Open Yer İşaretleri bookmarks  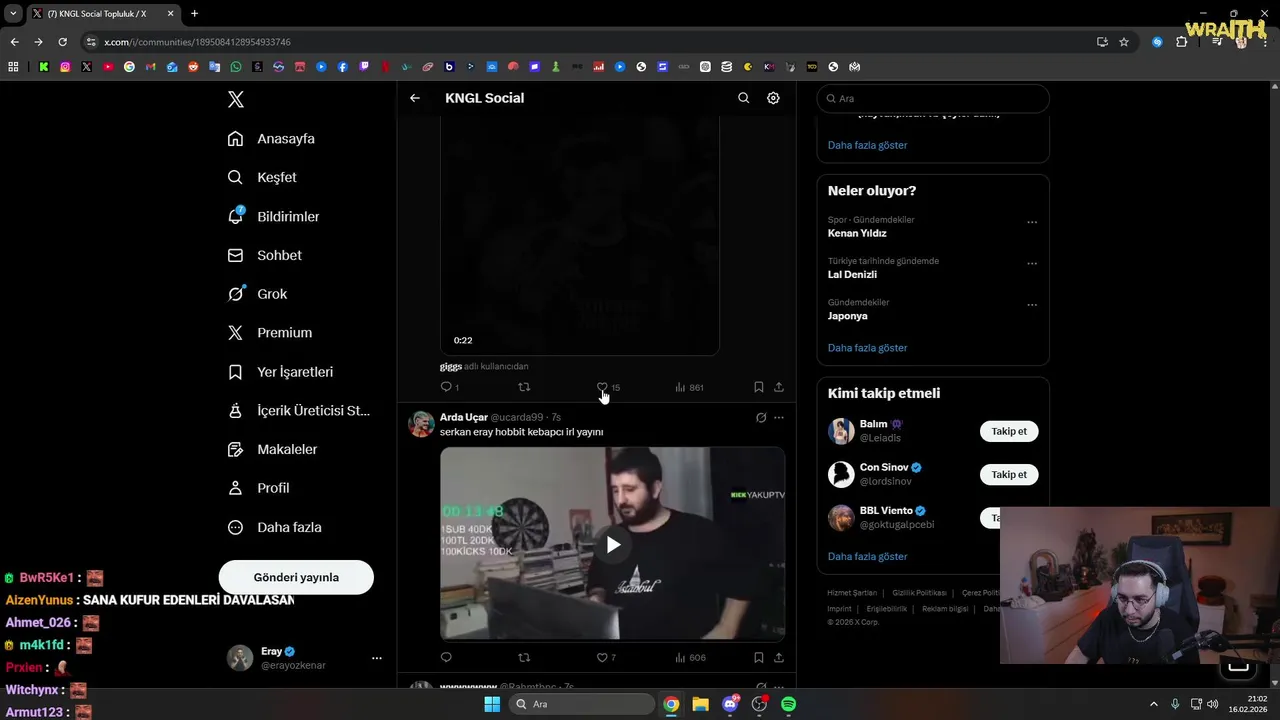tap(281, 372)
